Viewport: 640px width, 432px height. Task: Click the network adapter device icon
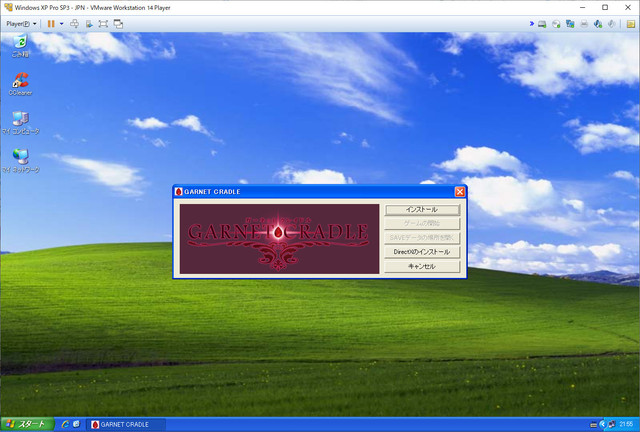570,24
